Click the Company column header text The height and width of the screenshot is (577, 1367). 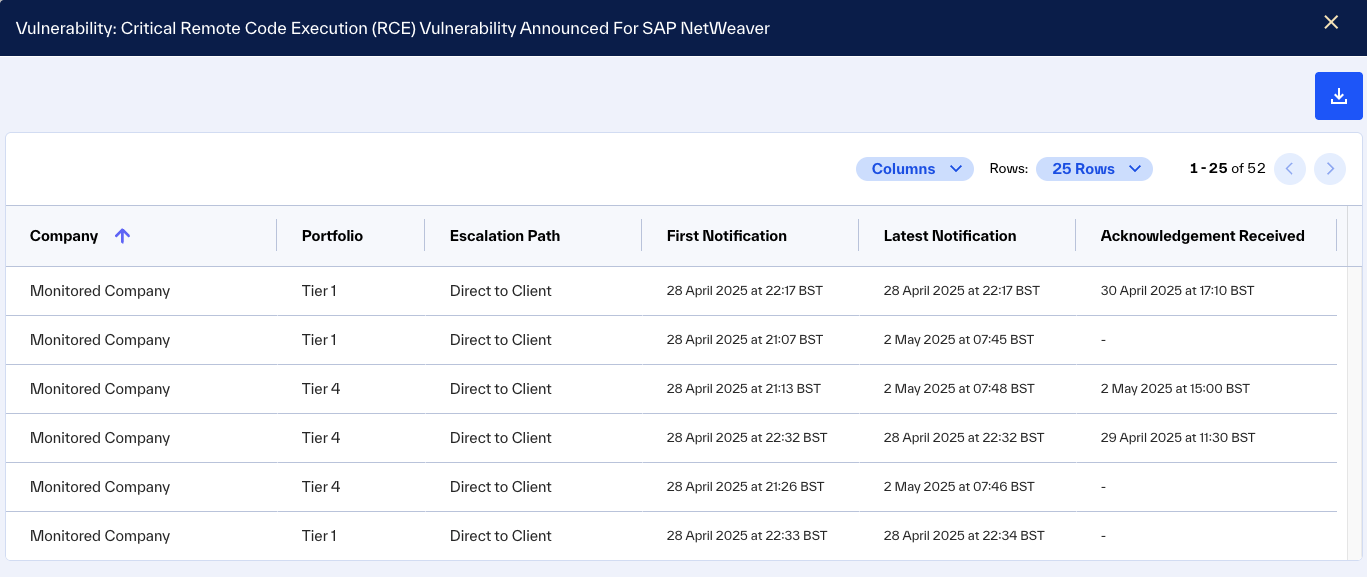point(64,236)
